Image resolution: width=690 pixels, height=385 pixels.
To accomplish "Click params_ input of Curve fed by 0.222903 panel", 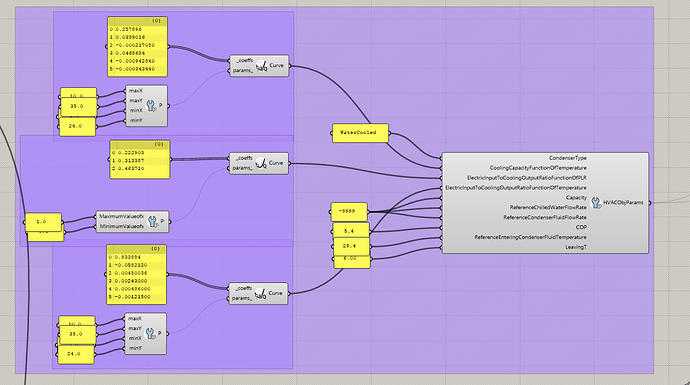I will point(243,168).
